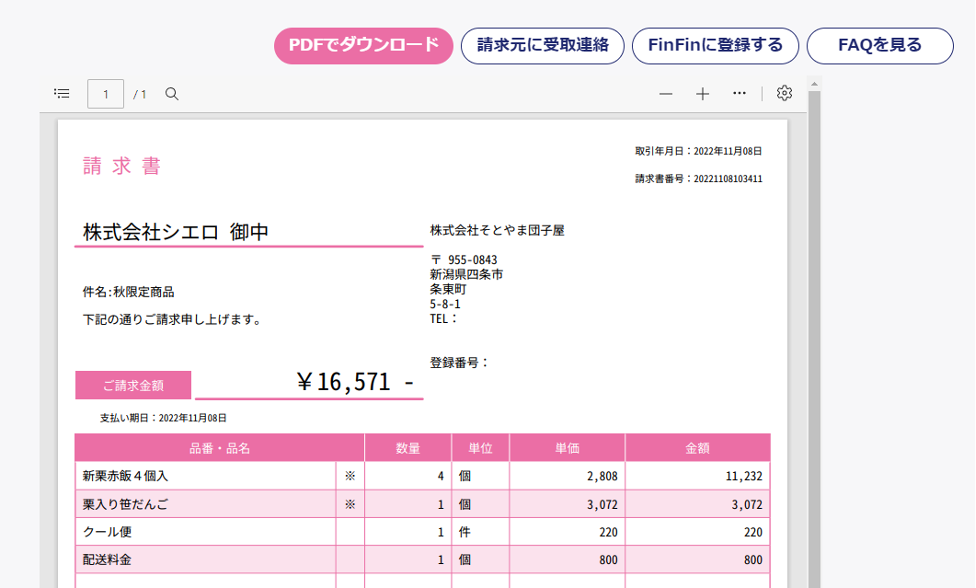This screenshot has height=588, width=976.
Task: Click the 新栗赤飯４個入 item name
Action: click(125, 476)
